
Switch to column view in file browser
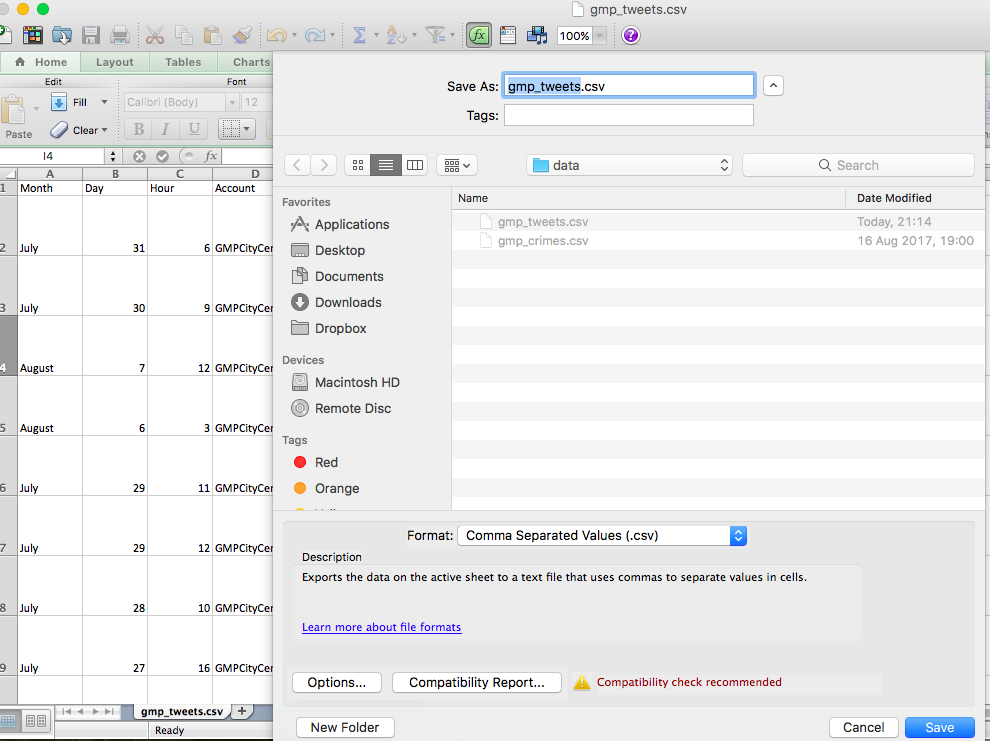click(x=415, y=165)
